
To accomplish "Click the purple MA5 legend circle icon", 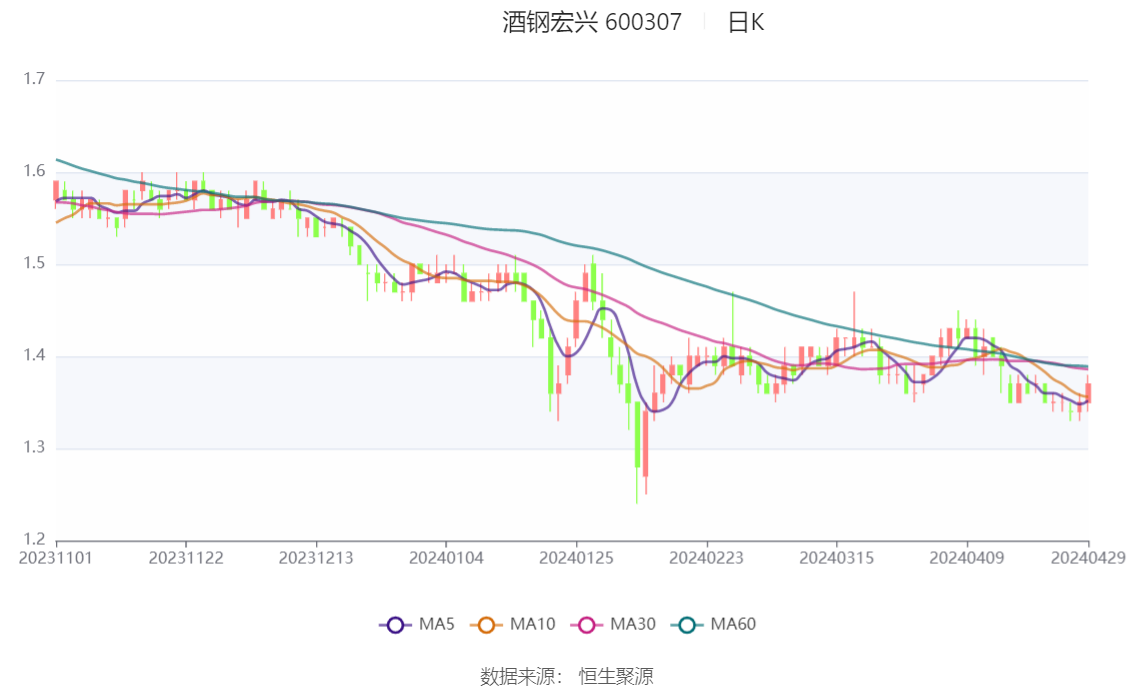I will click(x=395, y=625).
